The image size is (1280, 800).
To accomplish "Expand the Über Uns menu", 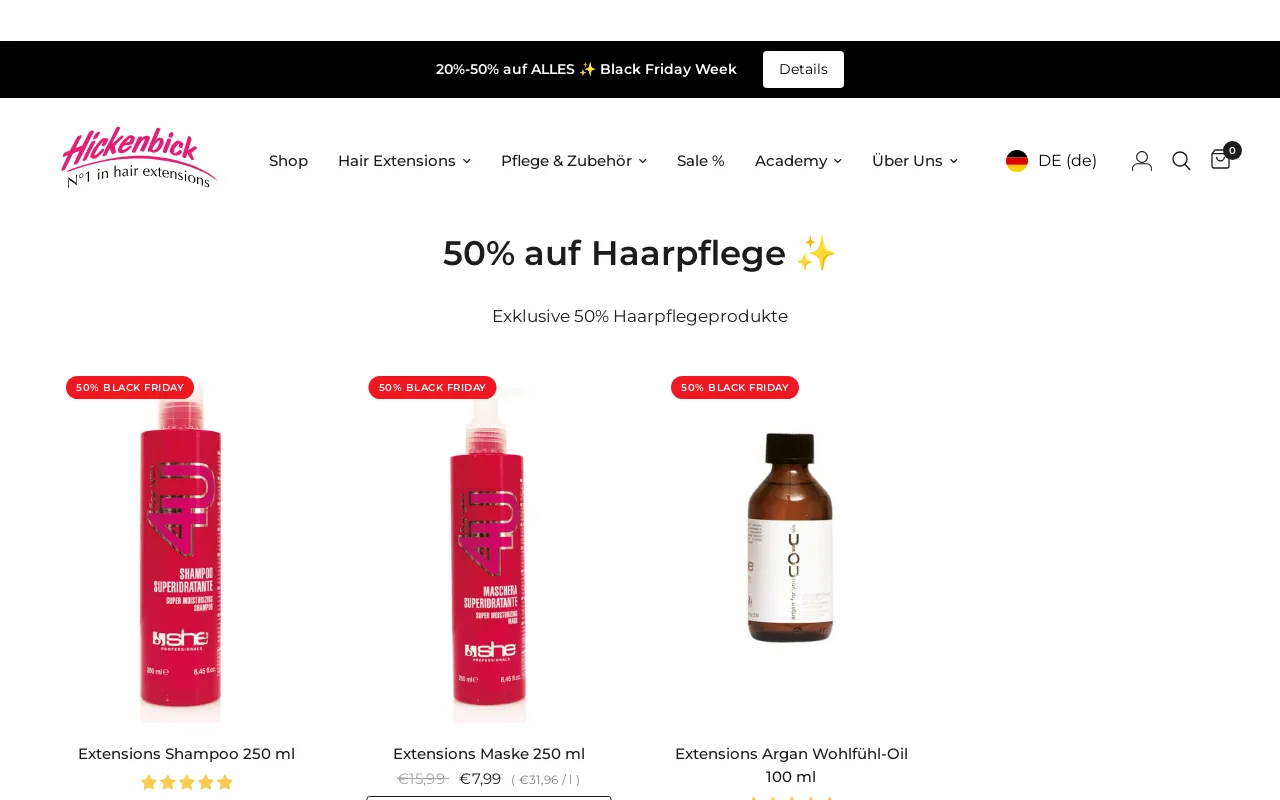I will [914, 161].
